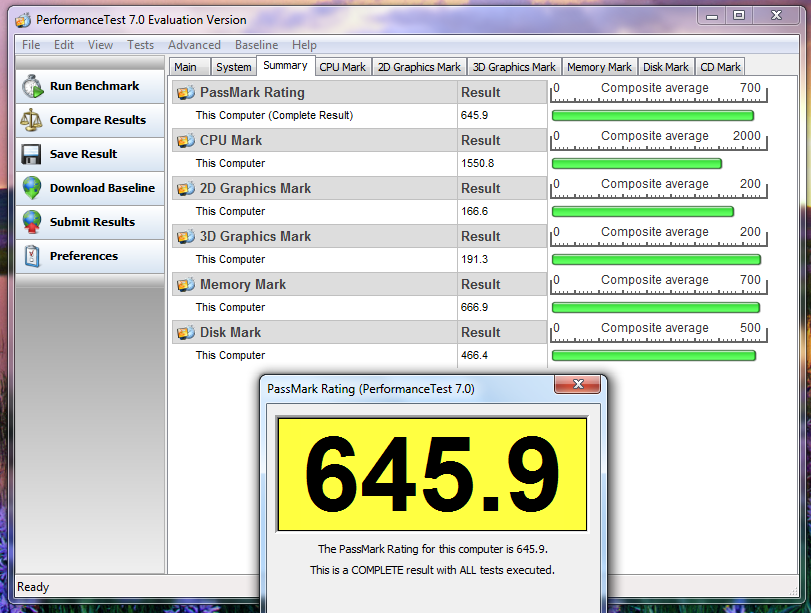This screenshot has height=613, width=811.
Task: Open the View menu
Action: 100,45
